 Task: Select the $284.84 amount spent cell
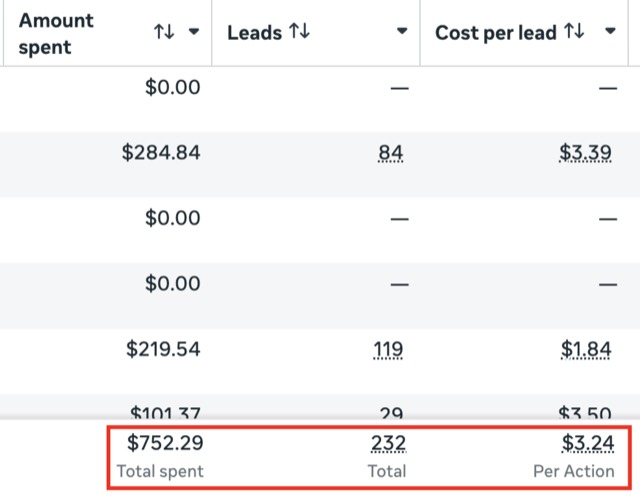[x=161, y=153]
